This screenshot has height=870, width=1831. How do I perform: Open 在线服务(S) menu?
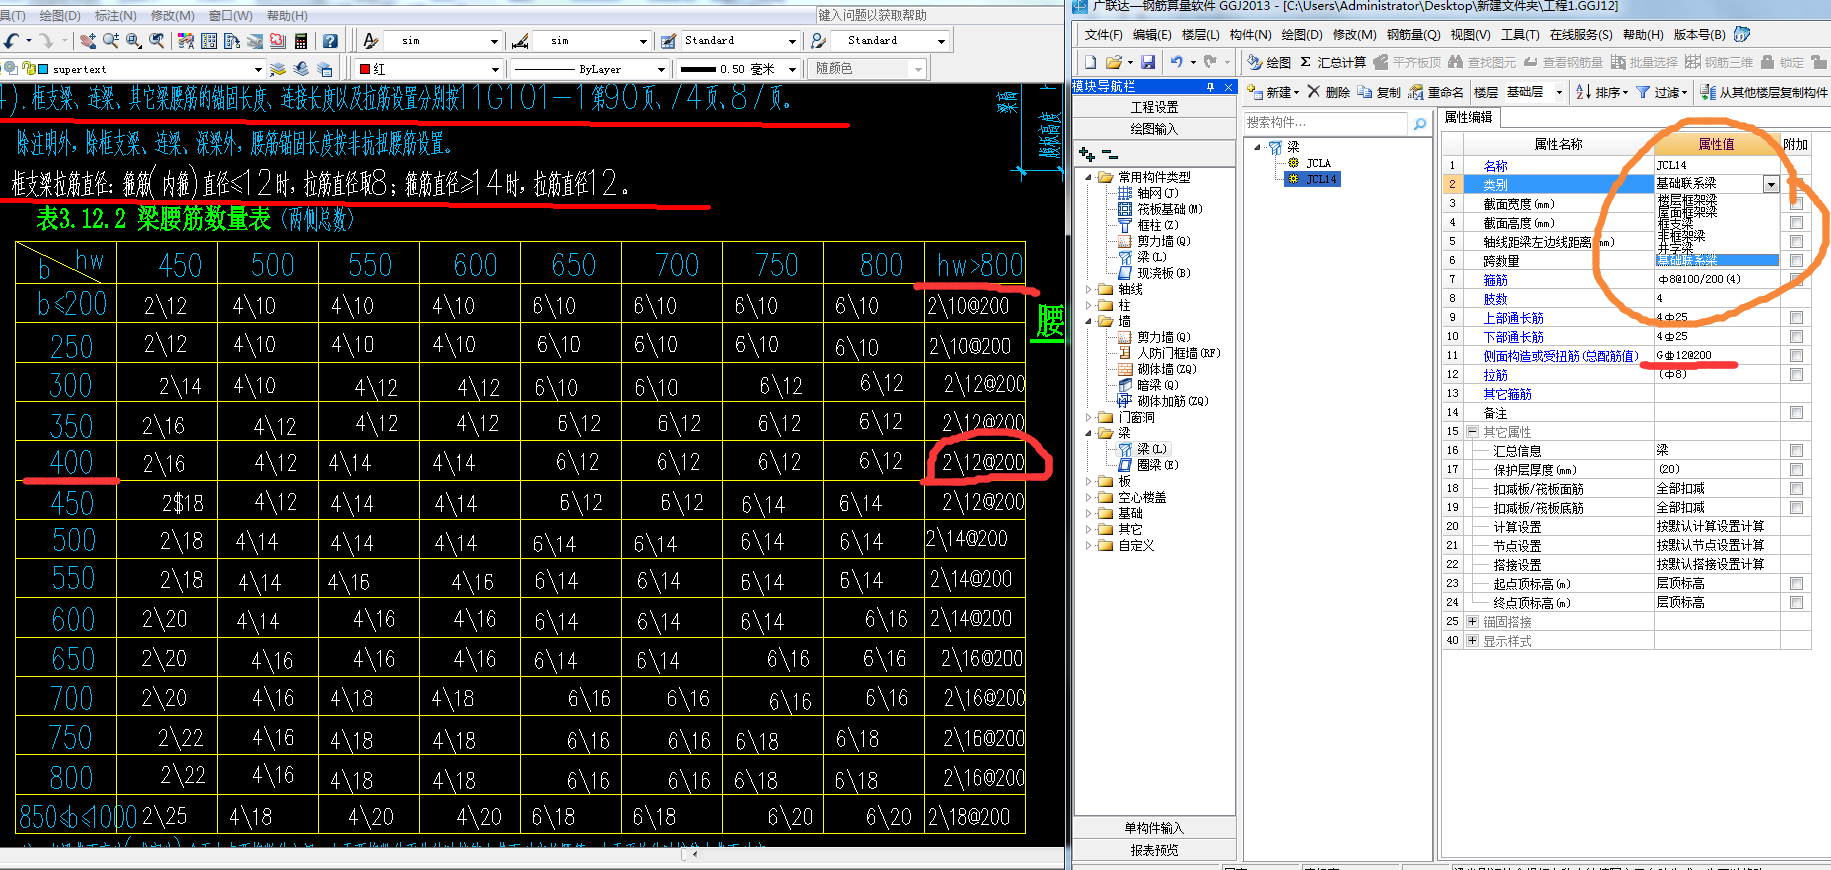click(x=1581, y=34)
